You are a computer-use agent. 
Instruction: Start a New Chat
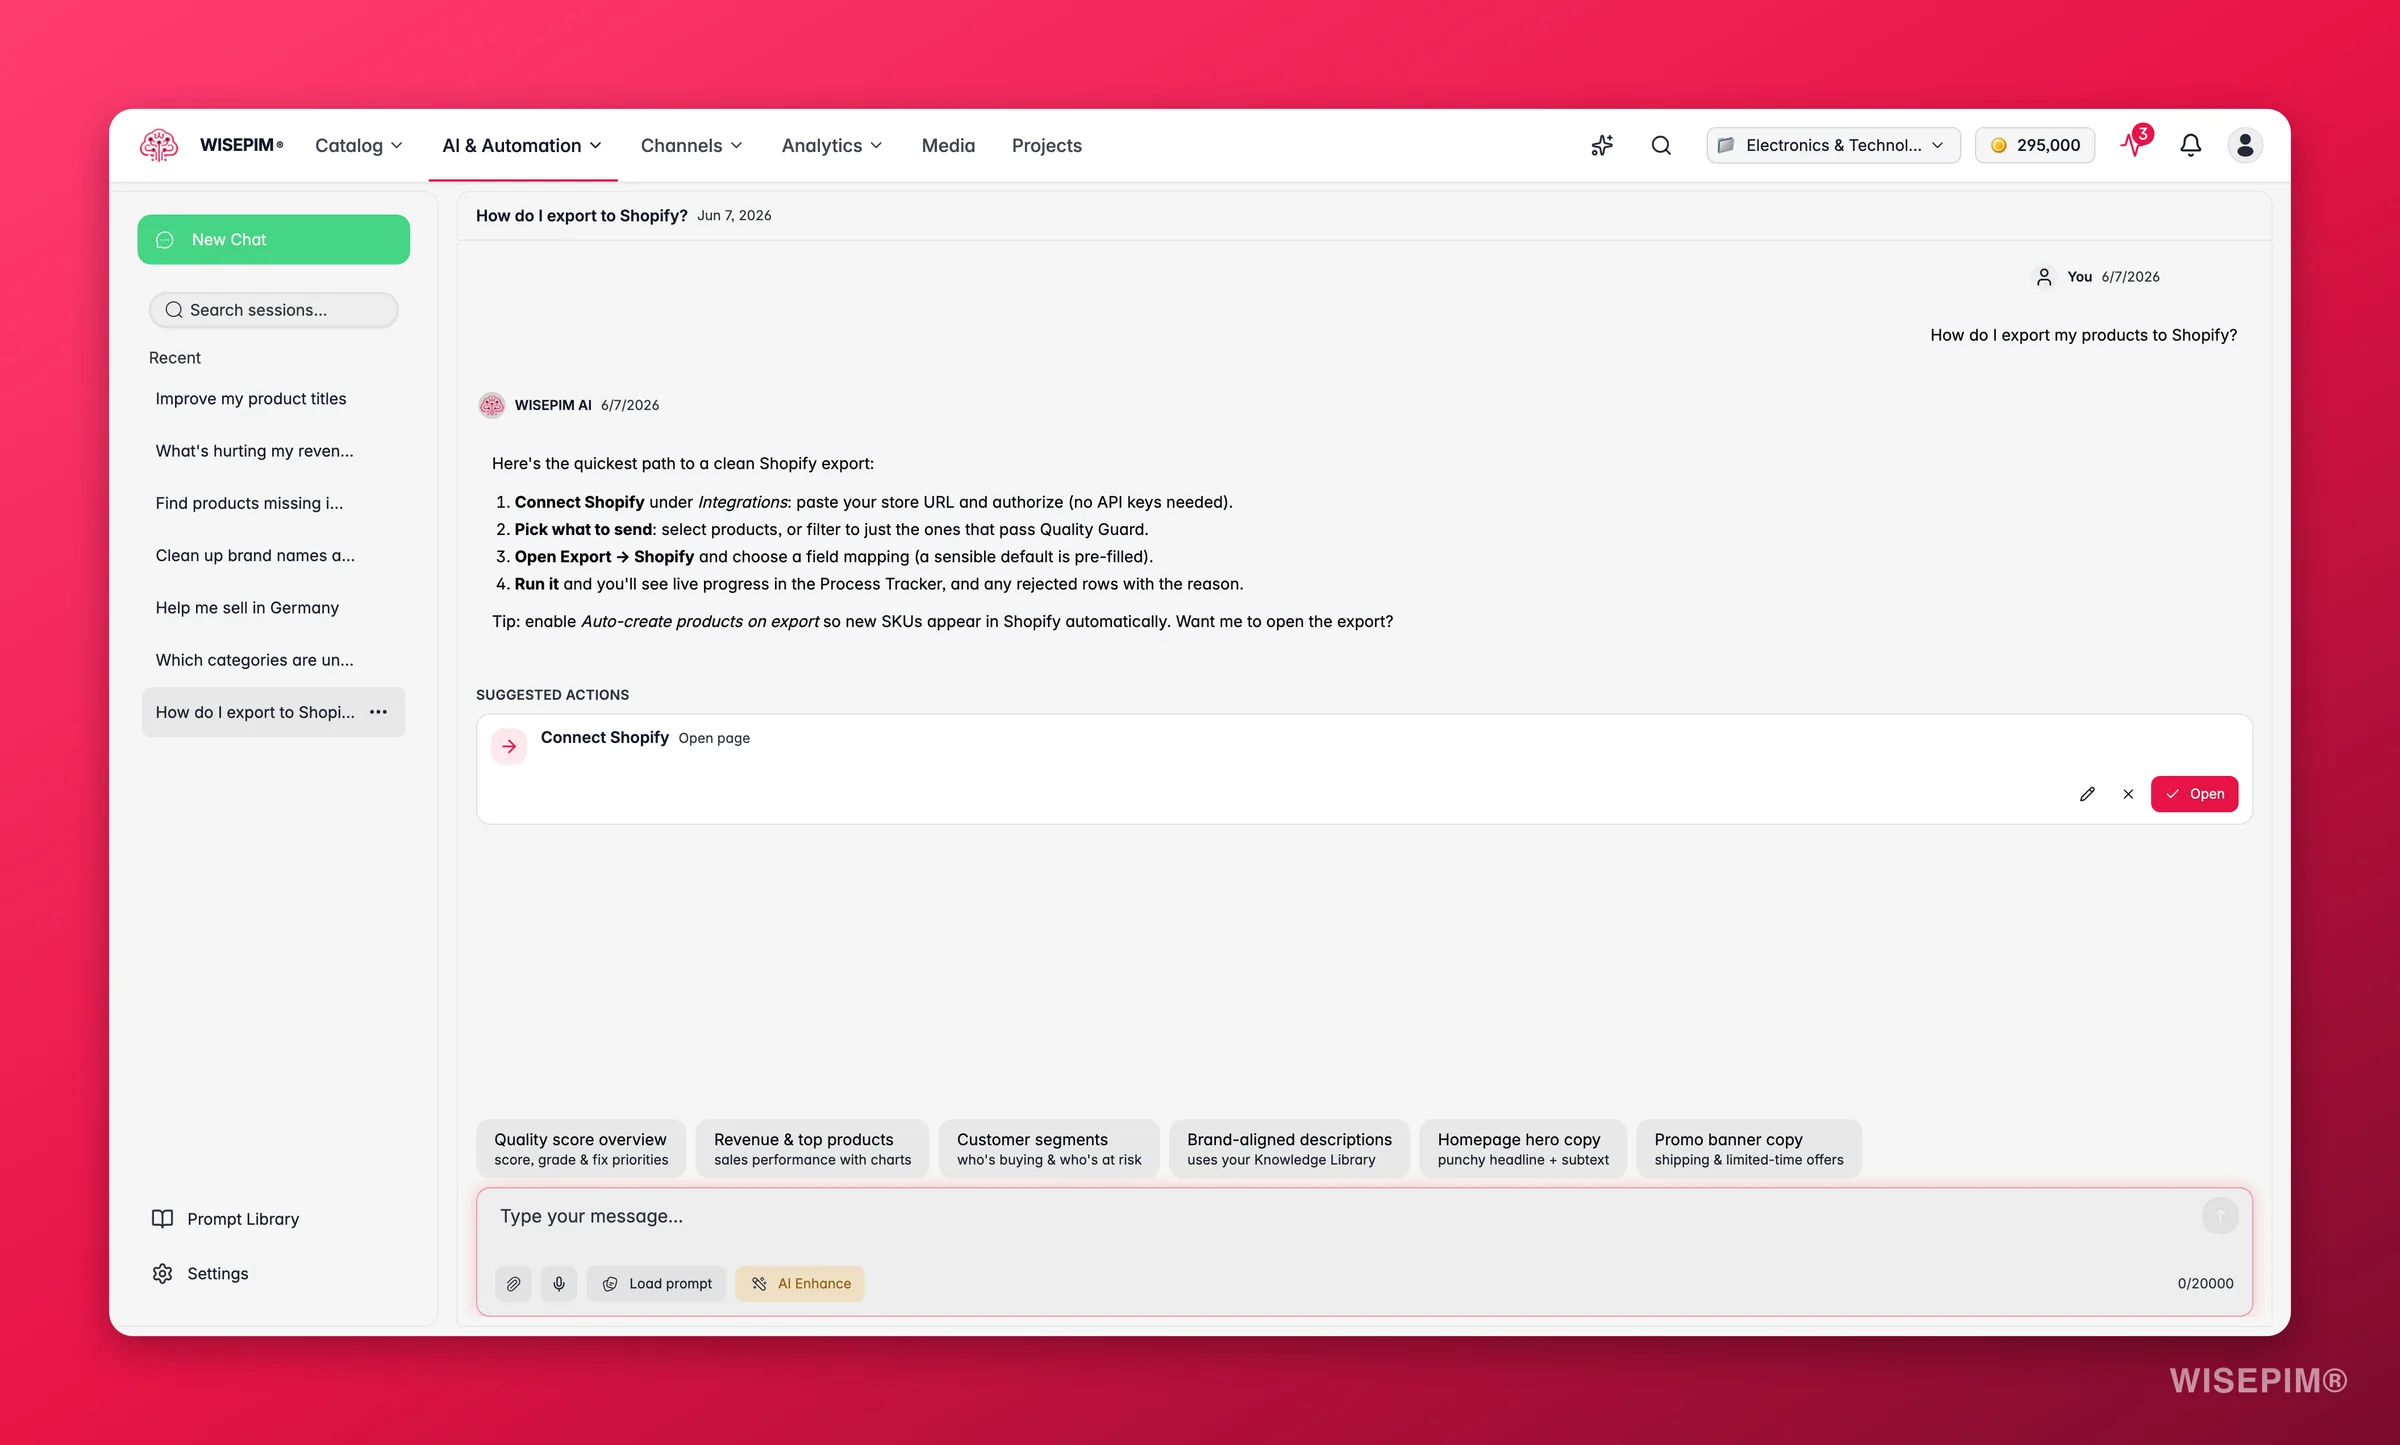274,240
